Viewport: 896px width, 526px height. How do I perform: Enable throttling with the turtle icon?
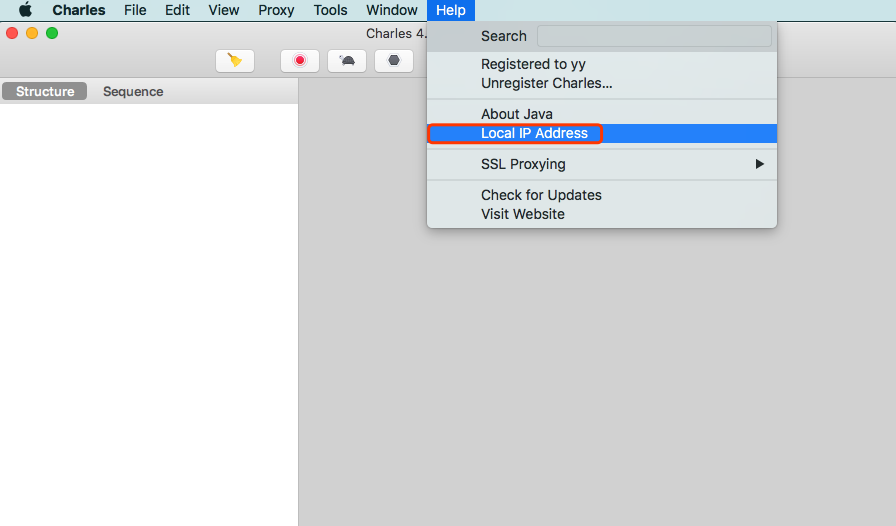coord(347,60)
